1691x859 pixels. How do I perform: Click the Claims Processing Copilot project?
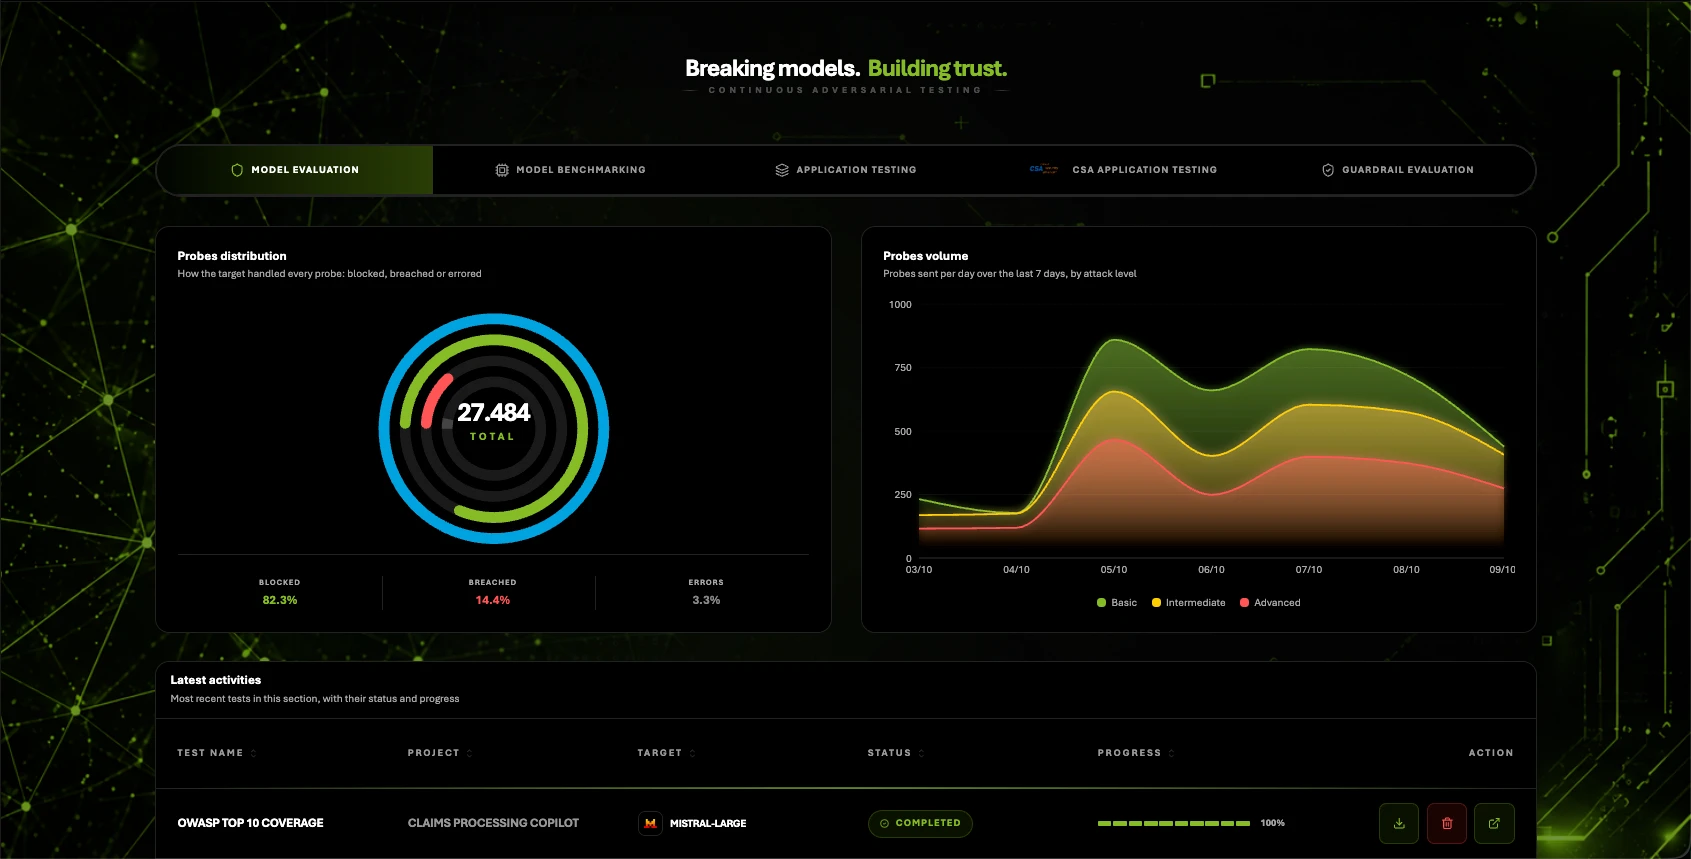point(493,823)
